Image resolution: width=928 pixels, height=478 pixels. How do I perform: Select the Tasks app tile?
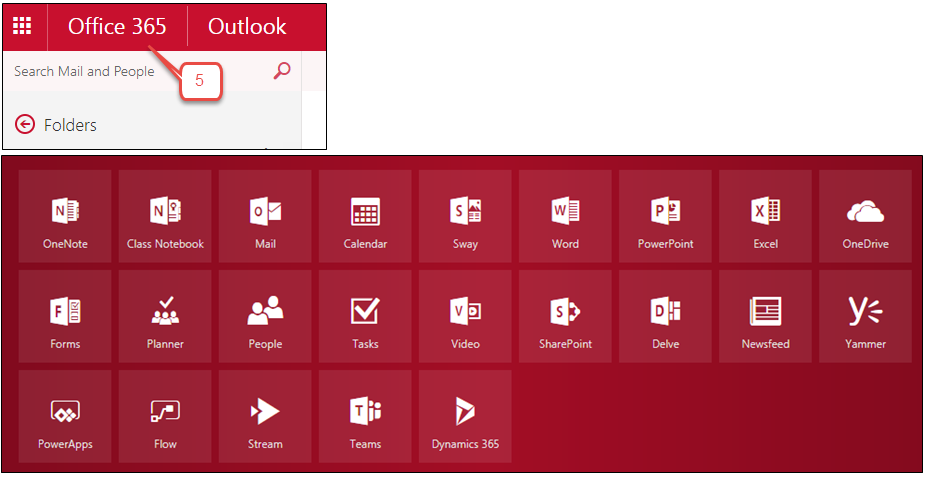pos(365,316)
